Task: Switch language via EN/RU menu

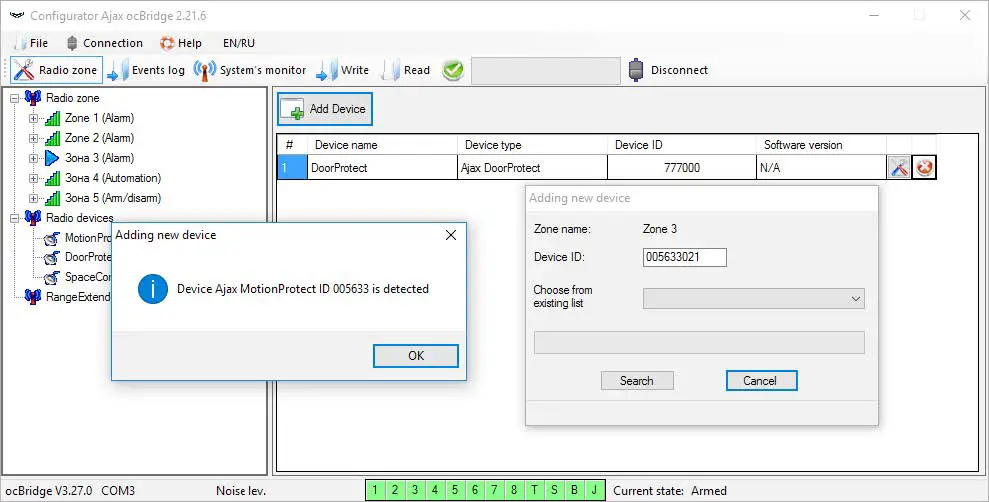Action: coord(239,43)
